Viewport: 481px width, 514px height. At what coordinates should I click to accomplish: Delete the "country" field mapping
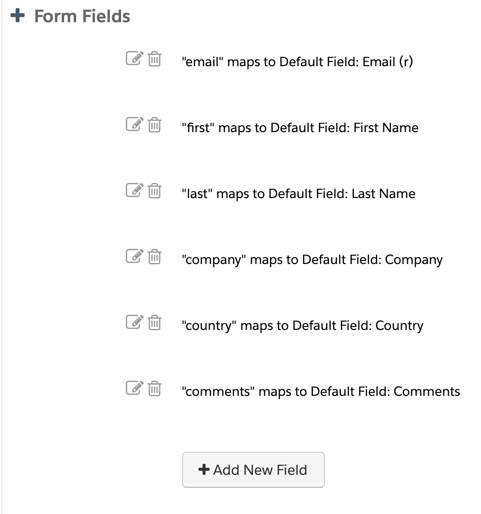tap(155, 322)
